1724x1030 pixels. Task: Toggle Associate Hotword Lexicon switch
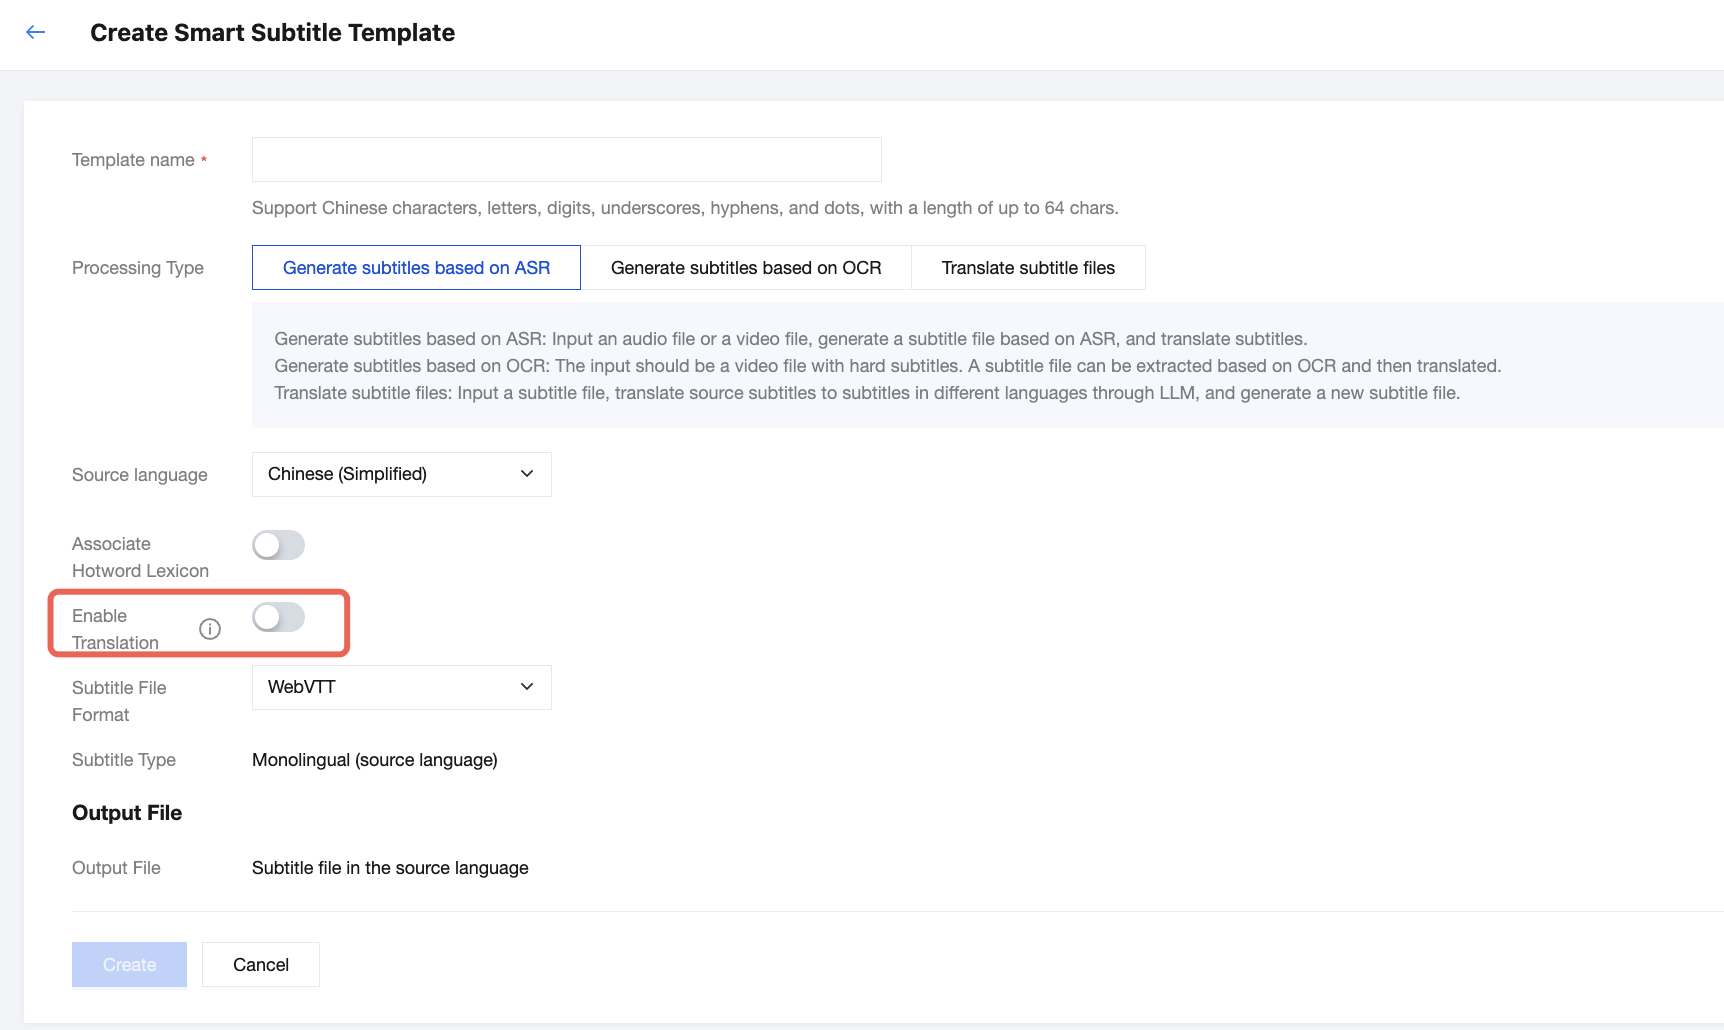278,545
